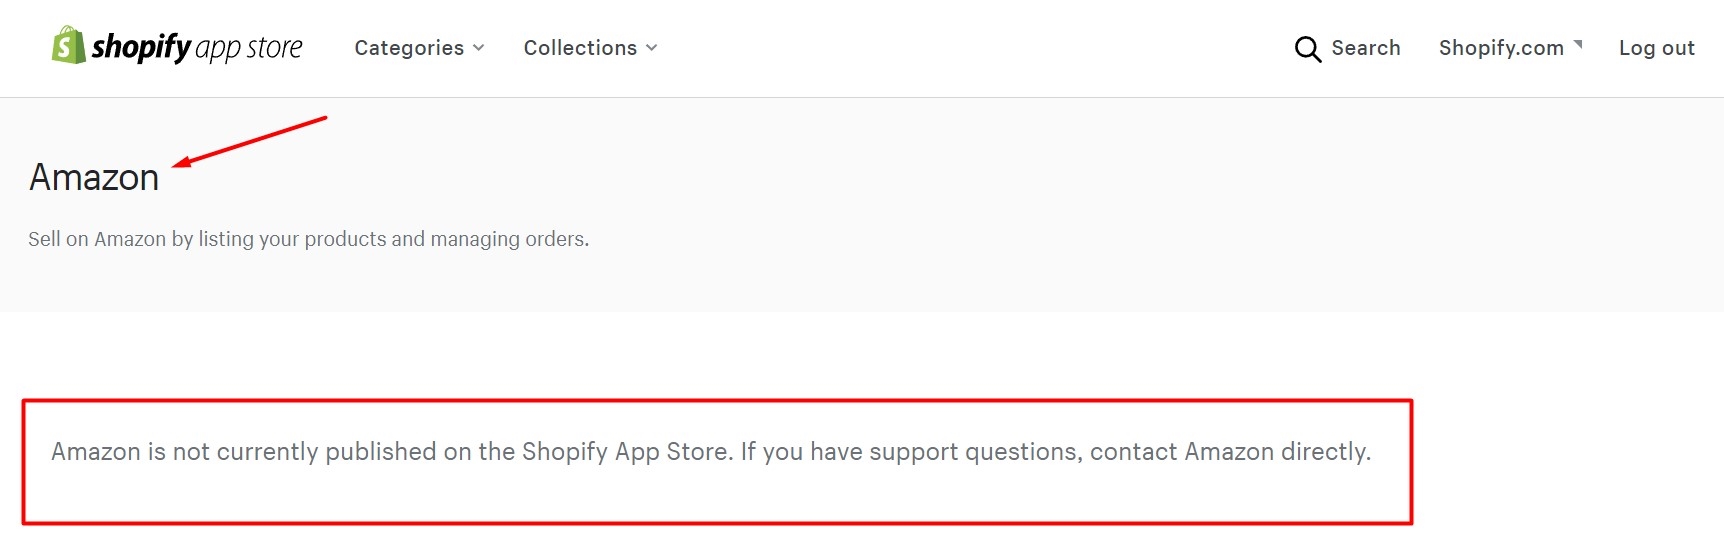Open the Categories menu
This screenshot has height=553, width=1724.
click(x=409, y=48)
